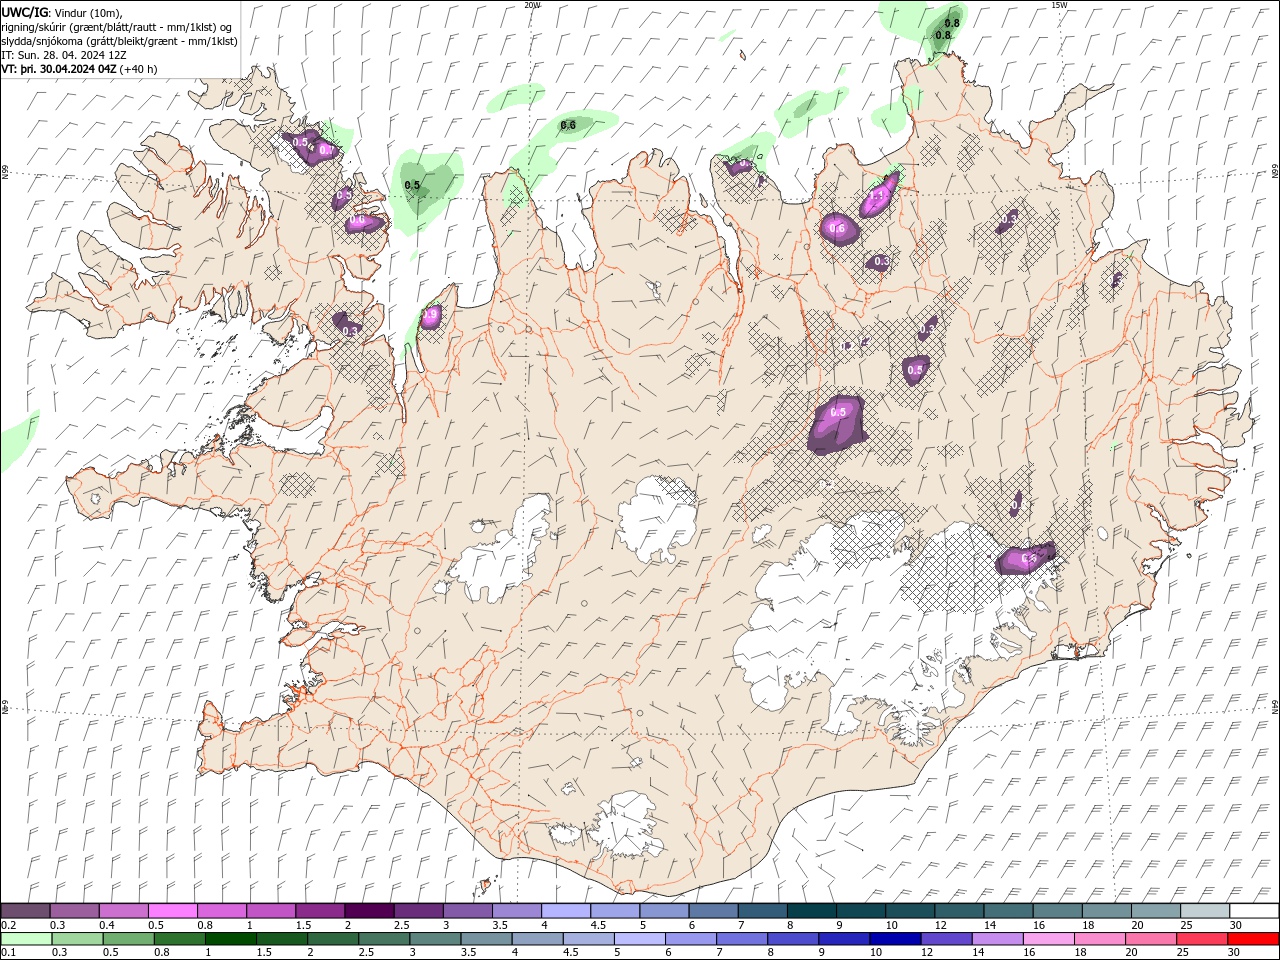This screenshot has width=1280, height=960.
Task: Pick the rain-row legend swatch labeled 25
Action: click(x=1202, y=939)
